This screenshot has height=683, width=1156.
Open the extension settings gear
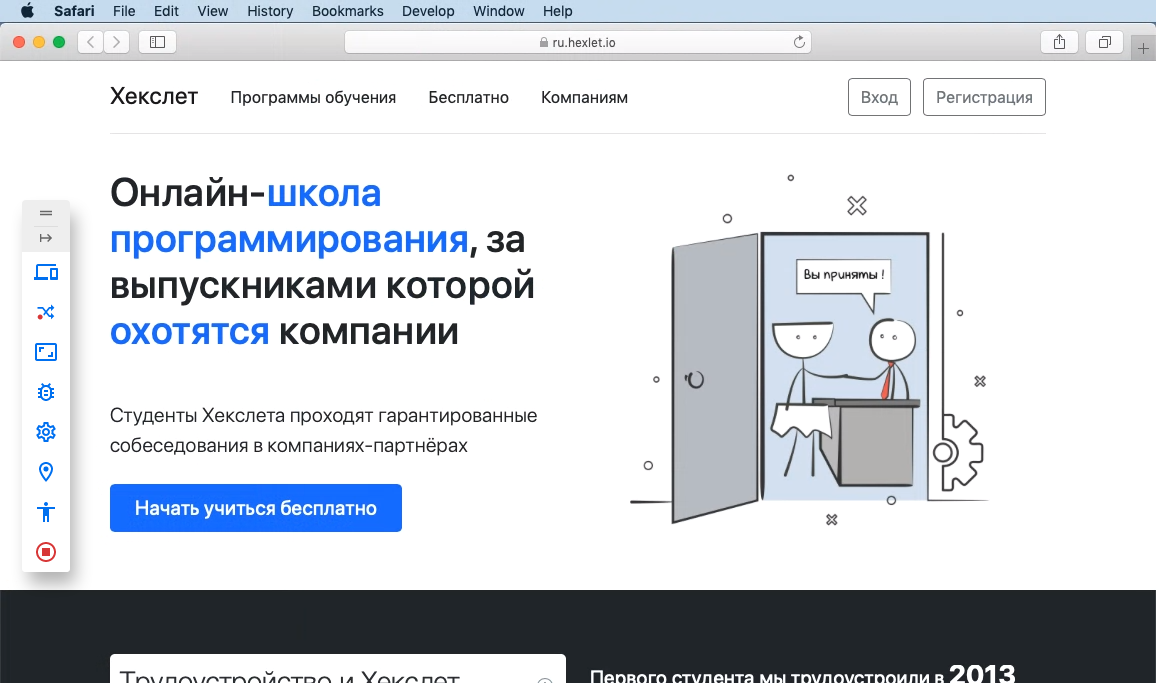(x=46, y=432)
